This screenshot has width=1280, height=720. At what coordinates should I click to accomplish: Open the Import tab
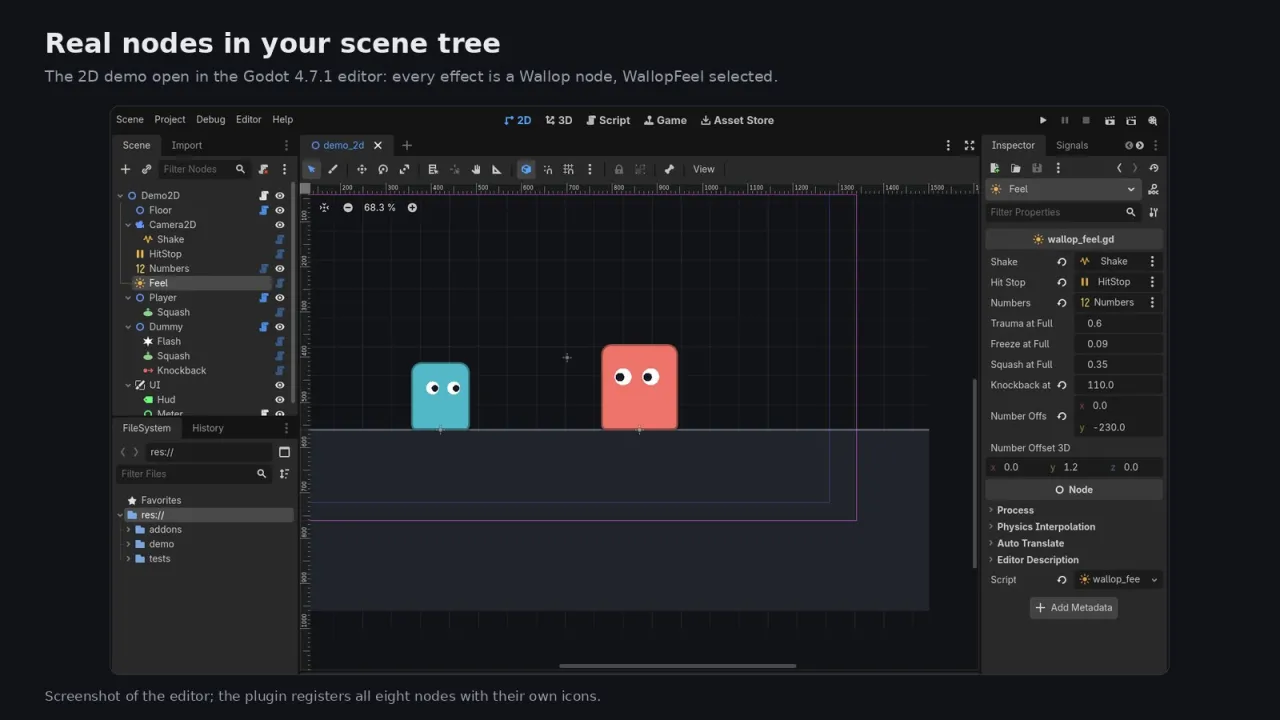click(x=187, y=146)
